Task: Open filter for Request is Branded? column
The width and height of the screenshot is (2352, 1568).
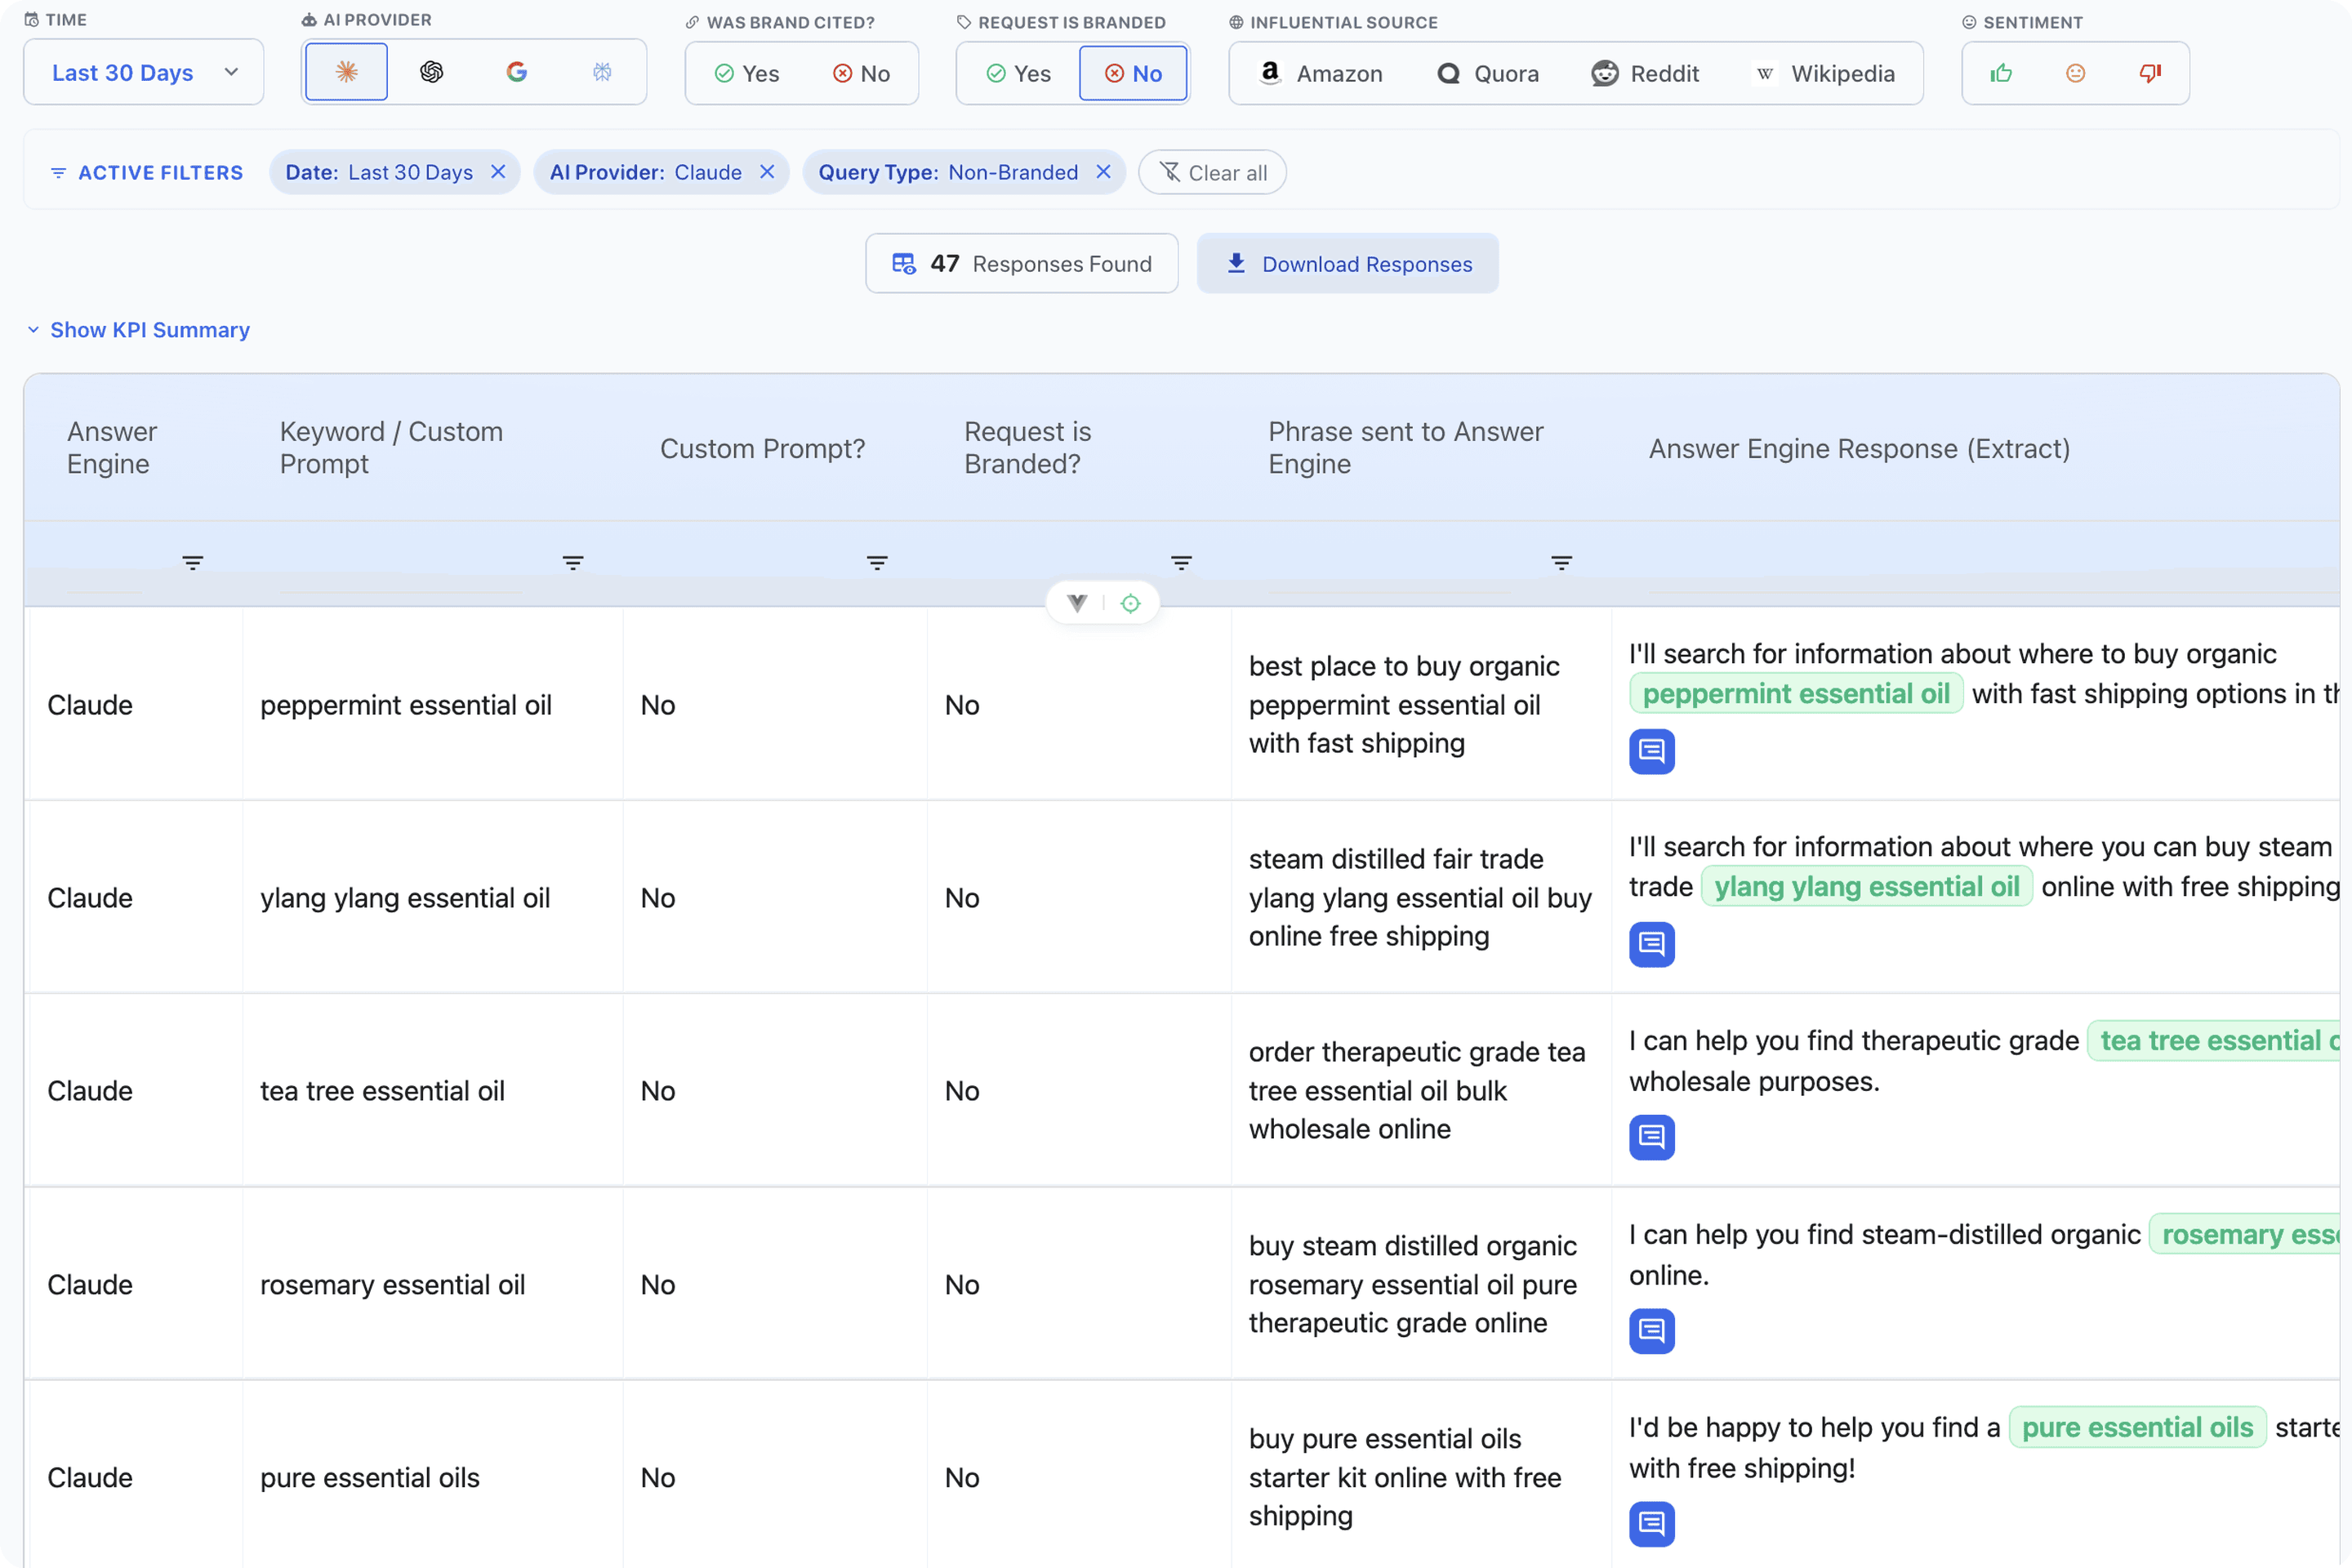Action: point(1181,563)
